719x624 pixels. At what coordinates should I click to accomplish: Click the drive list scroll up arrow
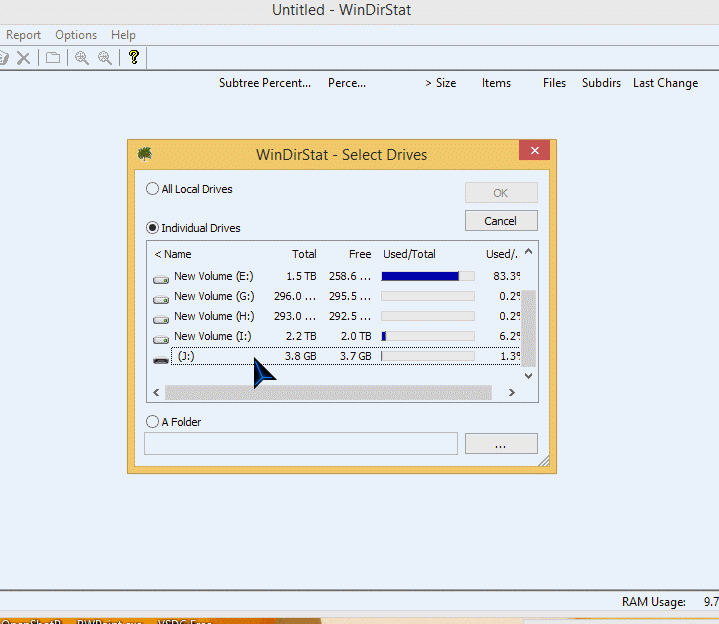point(528,251)
